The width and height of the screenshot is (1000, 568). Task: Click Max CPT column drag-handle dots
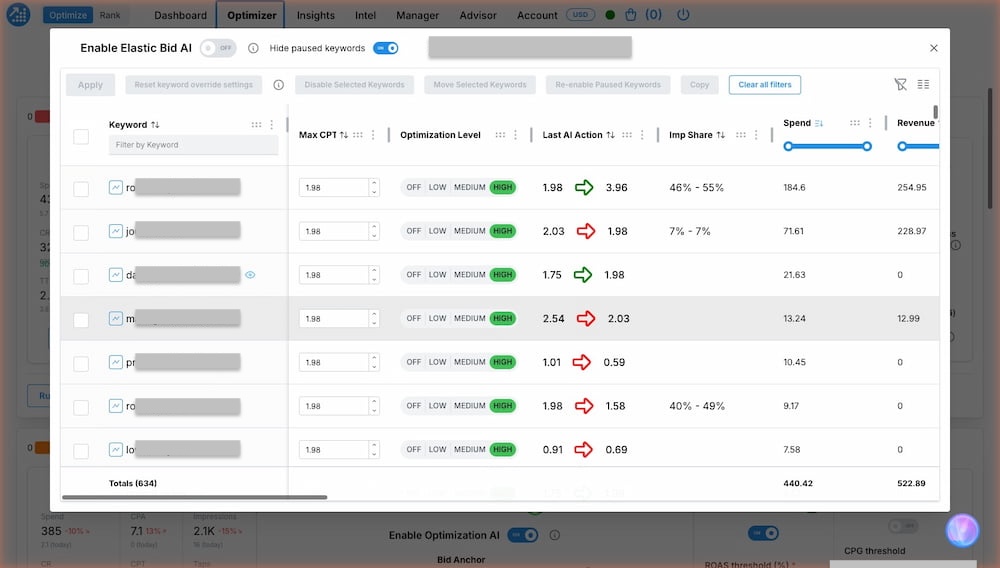(358, 135)
